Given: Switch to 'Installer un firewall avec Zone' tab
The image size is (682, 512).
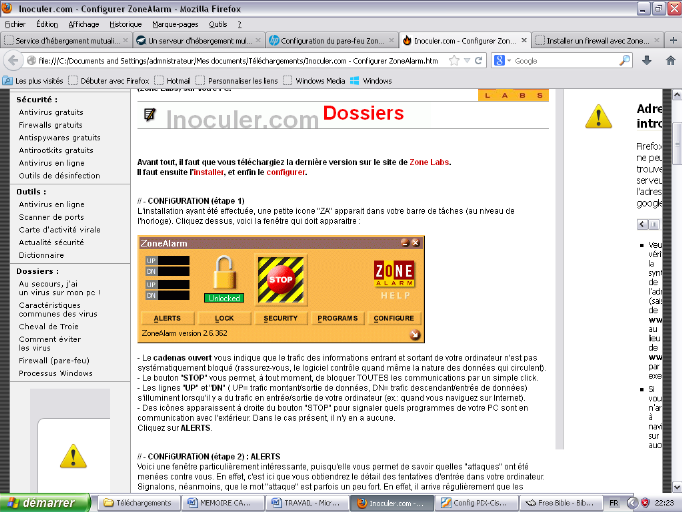Looking at the screenshot, I should 598,40.
